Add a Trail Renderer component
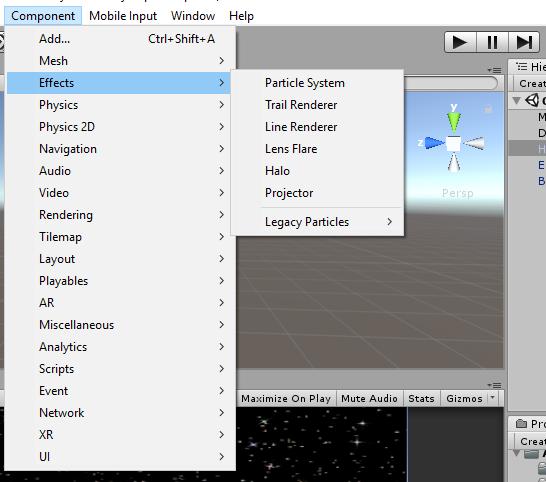This screenshot has height=482, width=546. point(318,105)
